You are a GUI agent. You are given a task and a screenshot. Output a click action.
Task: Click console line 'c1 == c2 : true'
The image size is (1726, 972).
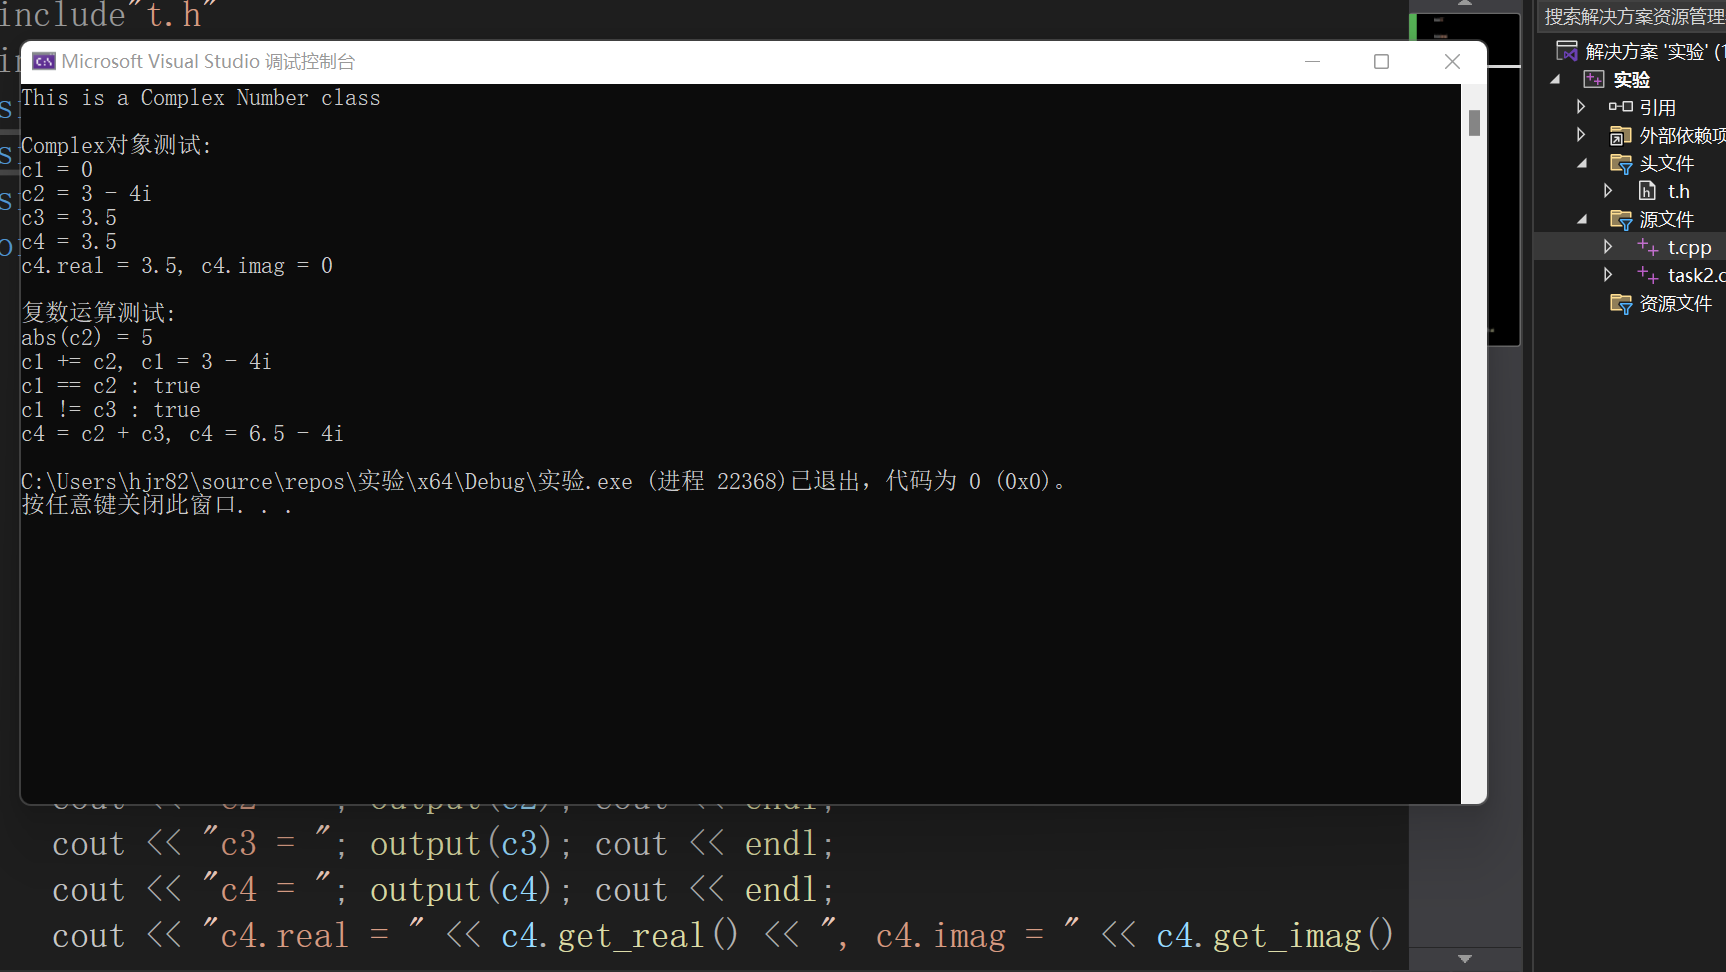(x=111, y=386)
